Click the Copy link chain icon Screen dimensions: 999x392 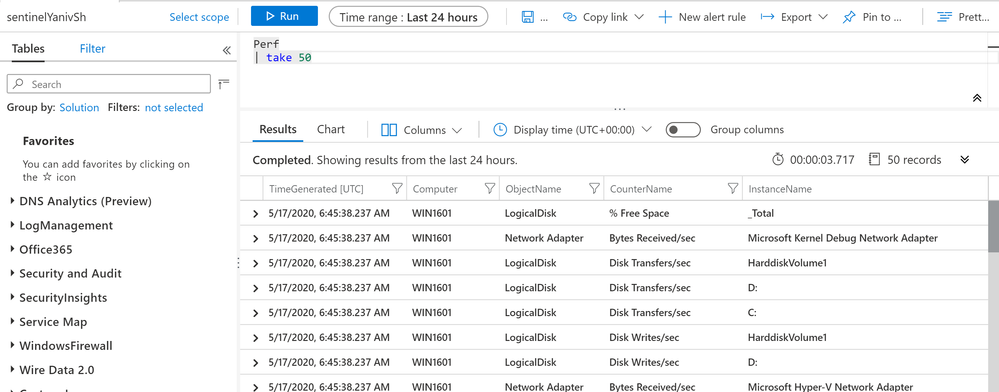[x=570, y=17]
